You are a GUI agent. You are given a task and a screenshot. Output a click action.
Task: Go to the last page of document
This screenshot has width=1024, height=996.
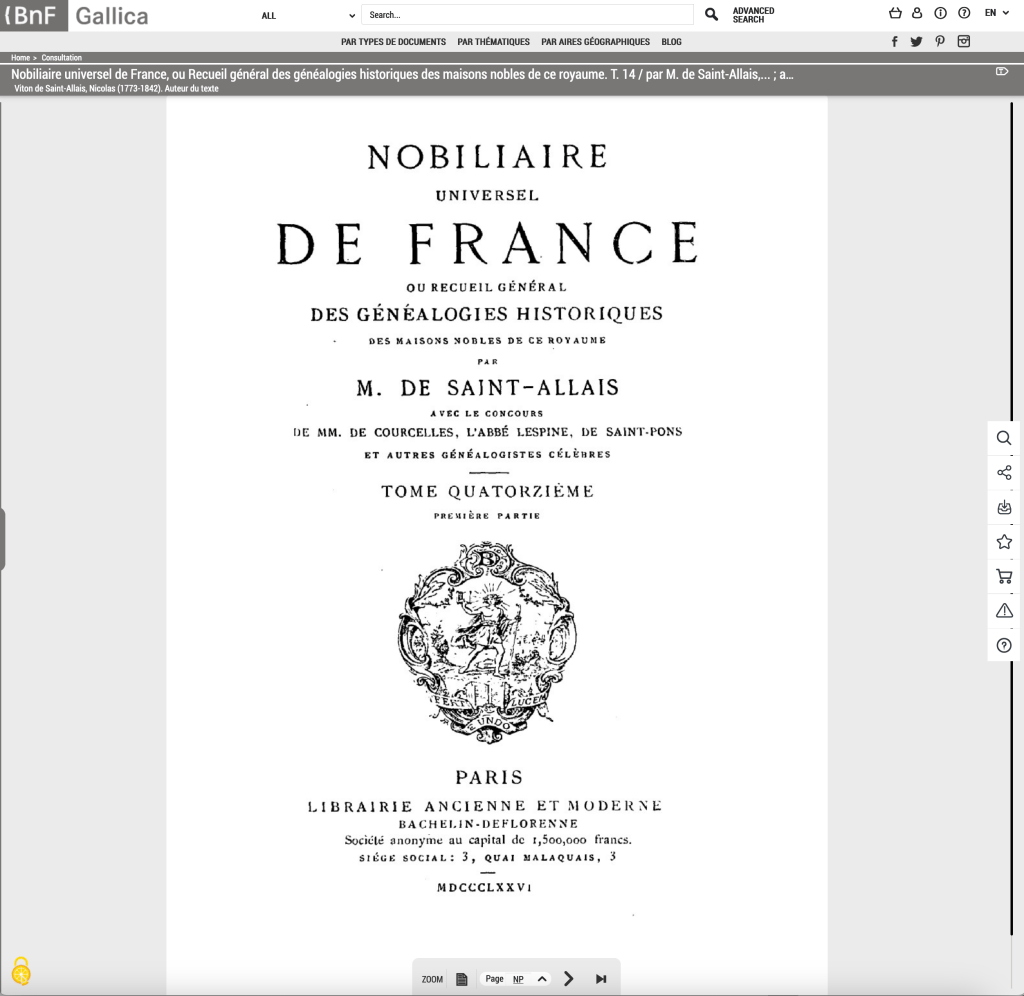[601, 979]
